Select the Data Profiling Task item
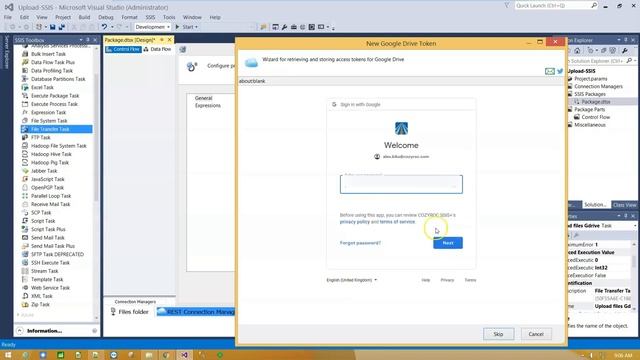This screenshot has height=360, width=640. pyautogui.click(x=52, y=71)
